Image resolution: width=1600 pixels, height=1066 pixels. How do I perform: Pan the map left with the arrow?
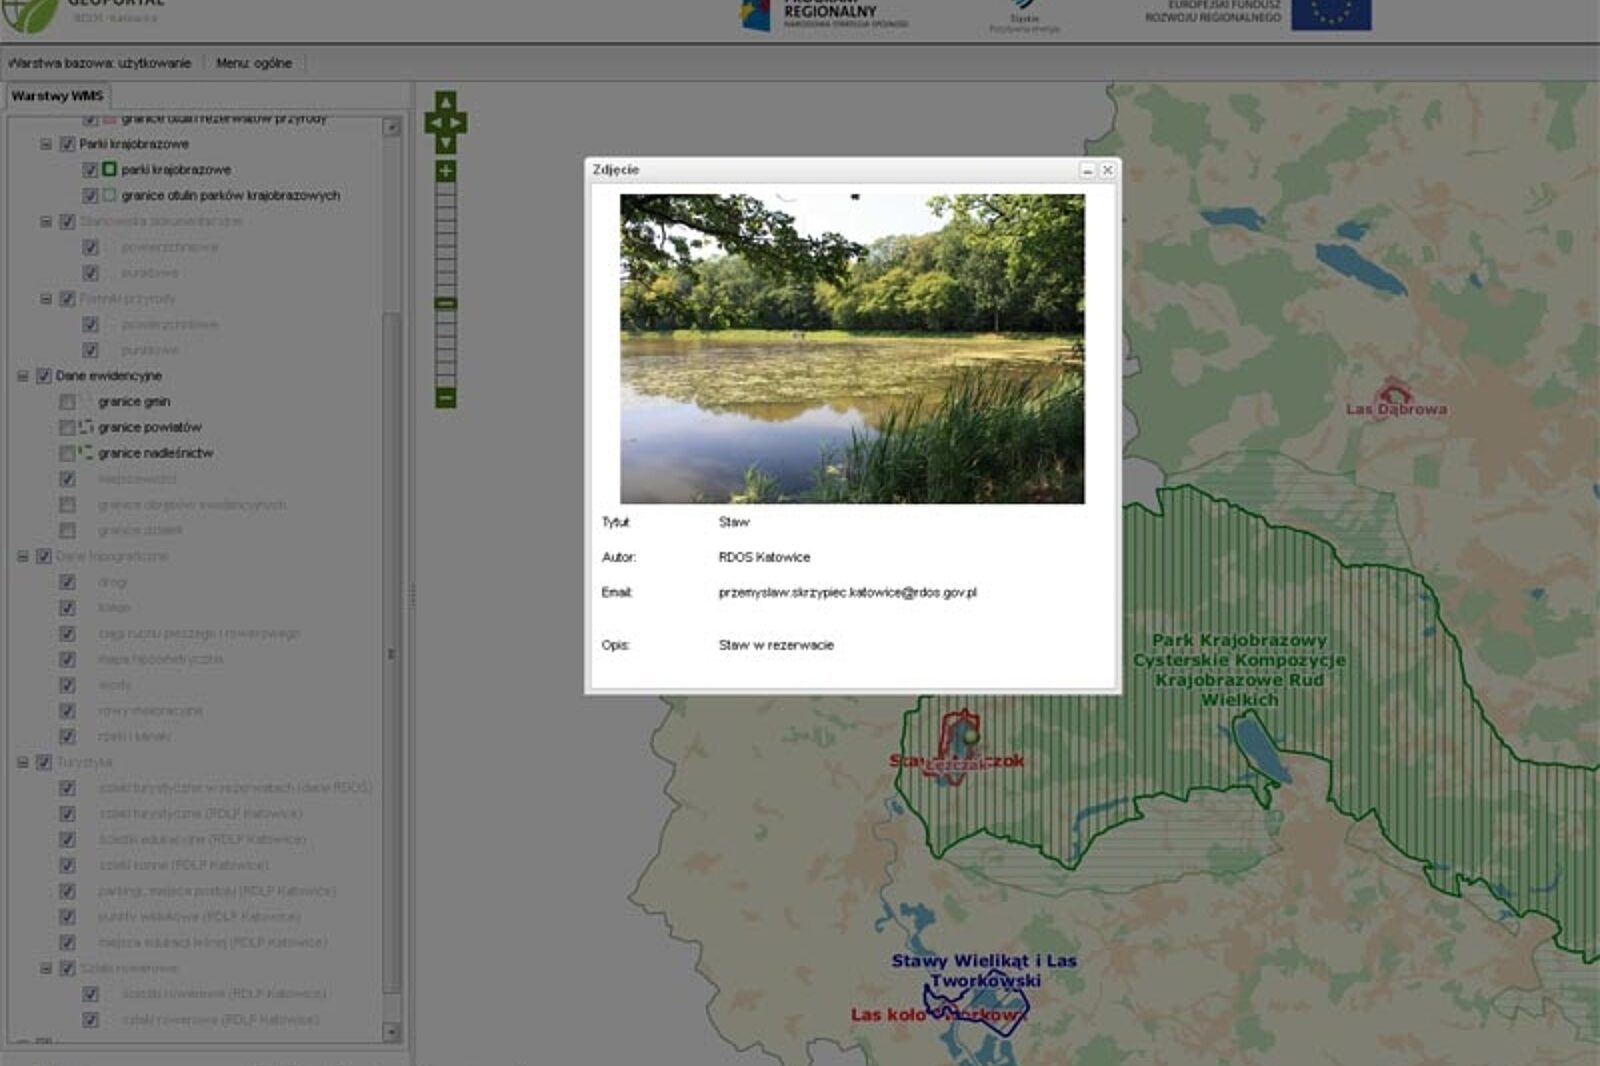[433, 124]
